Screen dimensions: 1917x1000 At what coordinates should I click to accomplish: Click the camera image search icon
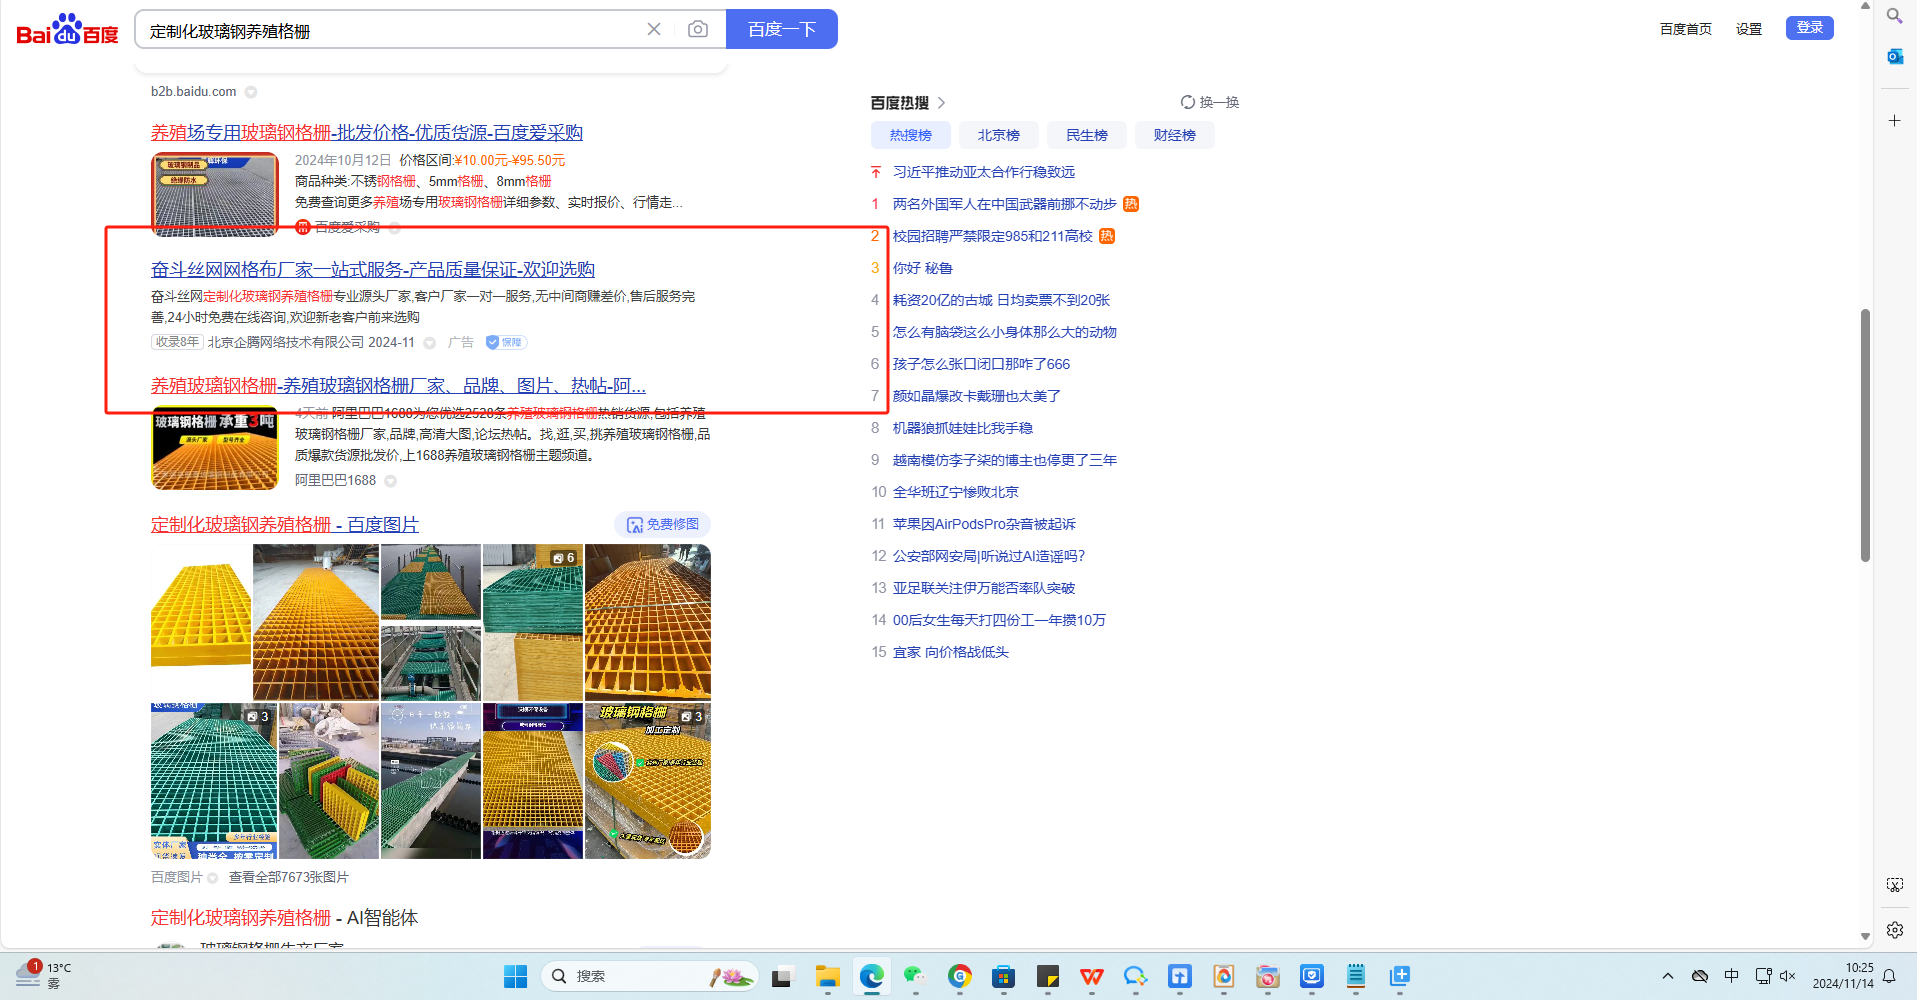click(x=697, y=29)
